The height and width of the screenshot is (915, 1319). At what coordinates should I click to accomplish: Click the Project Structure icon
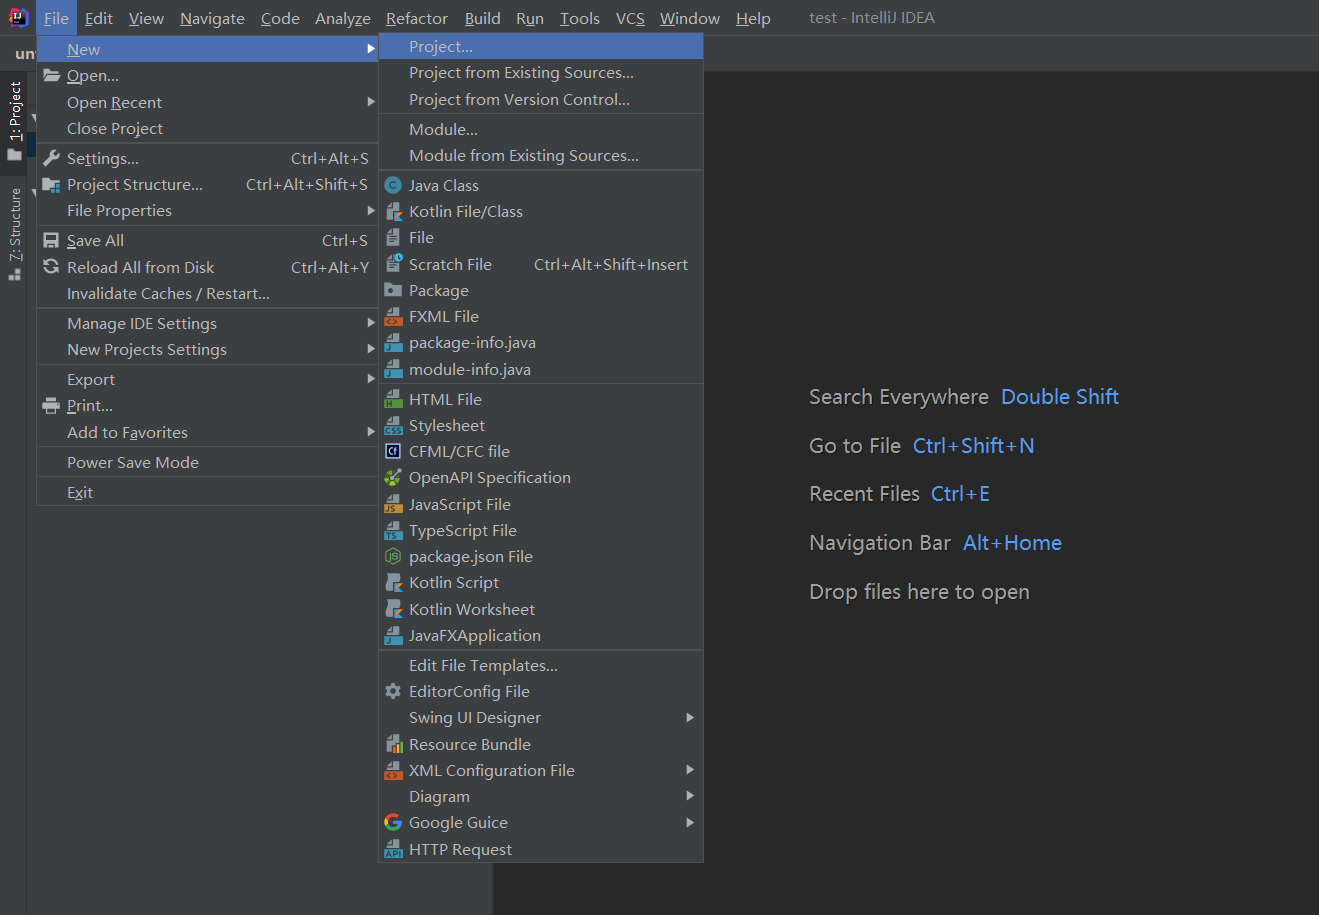[x=51, y=185]
